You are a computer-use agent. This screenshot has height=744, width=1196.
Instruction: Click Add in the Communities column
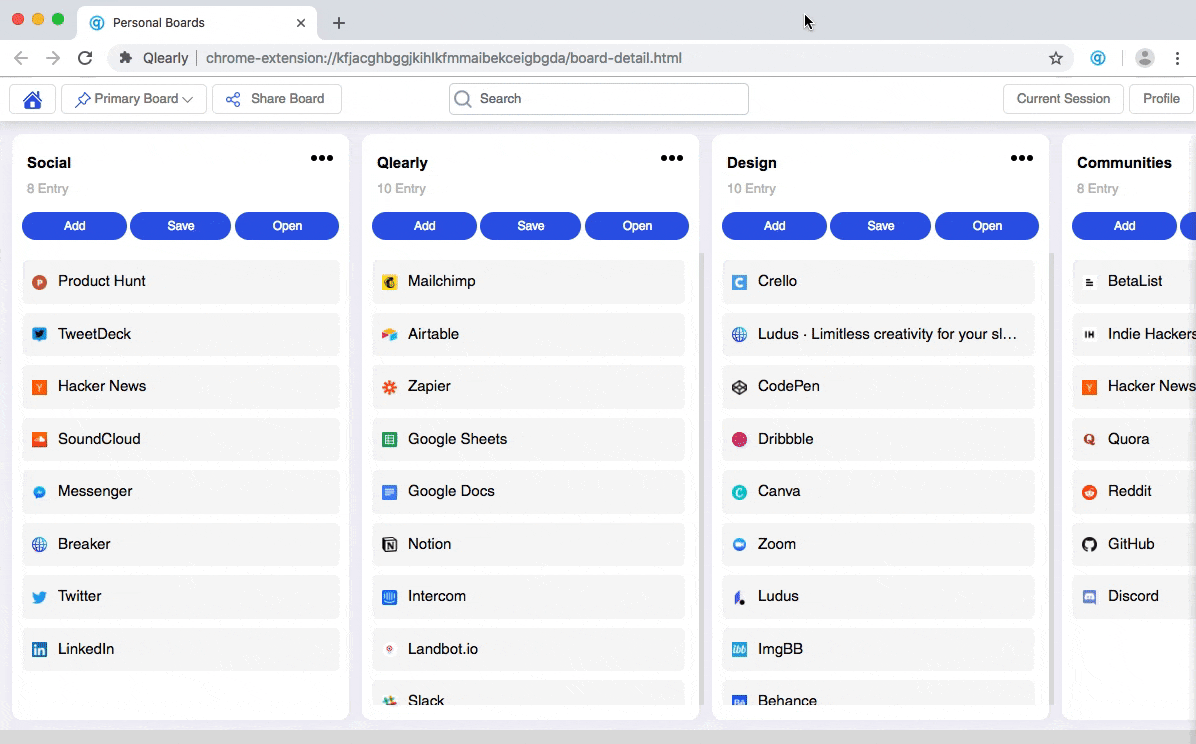[x=1124, y=226]
